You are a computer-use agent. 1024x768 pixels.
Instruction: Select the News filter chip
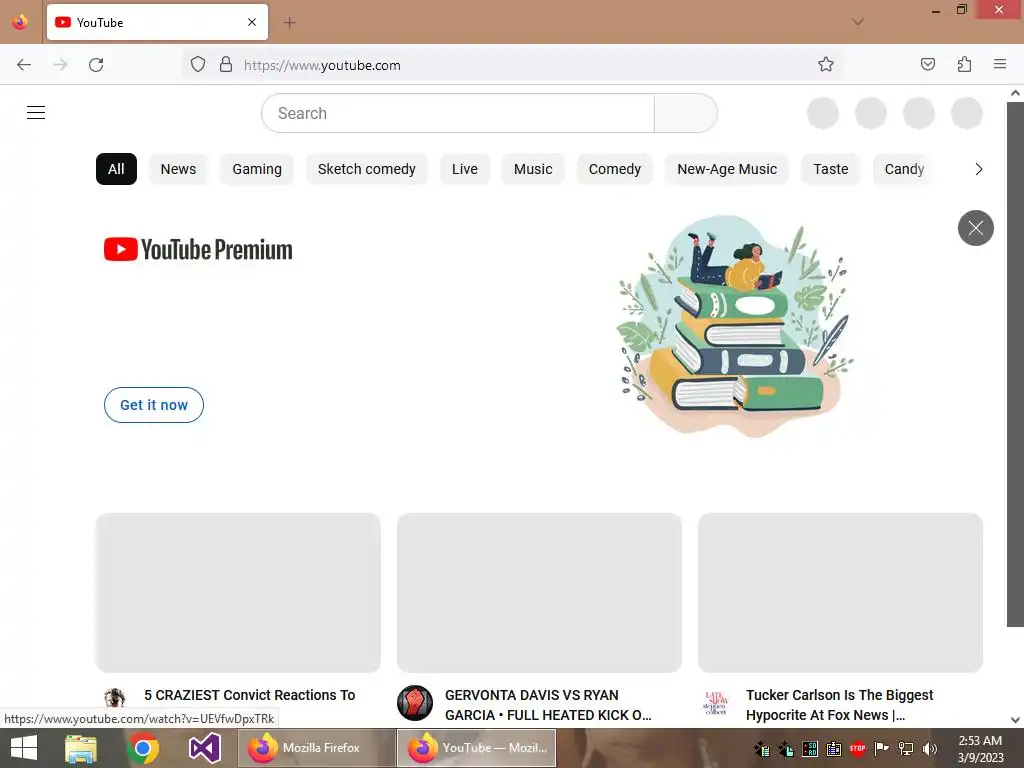point(178,169)
